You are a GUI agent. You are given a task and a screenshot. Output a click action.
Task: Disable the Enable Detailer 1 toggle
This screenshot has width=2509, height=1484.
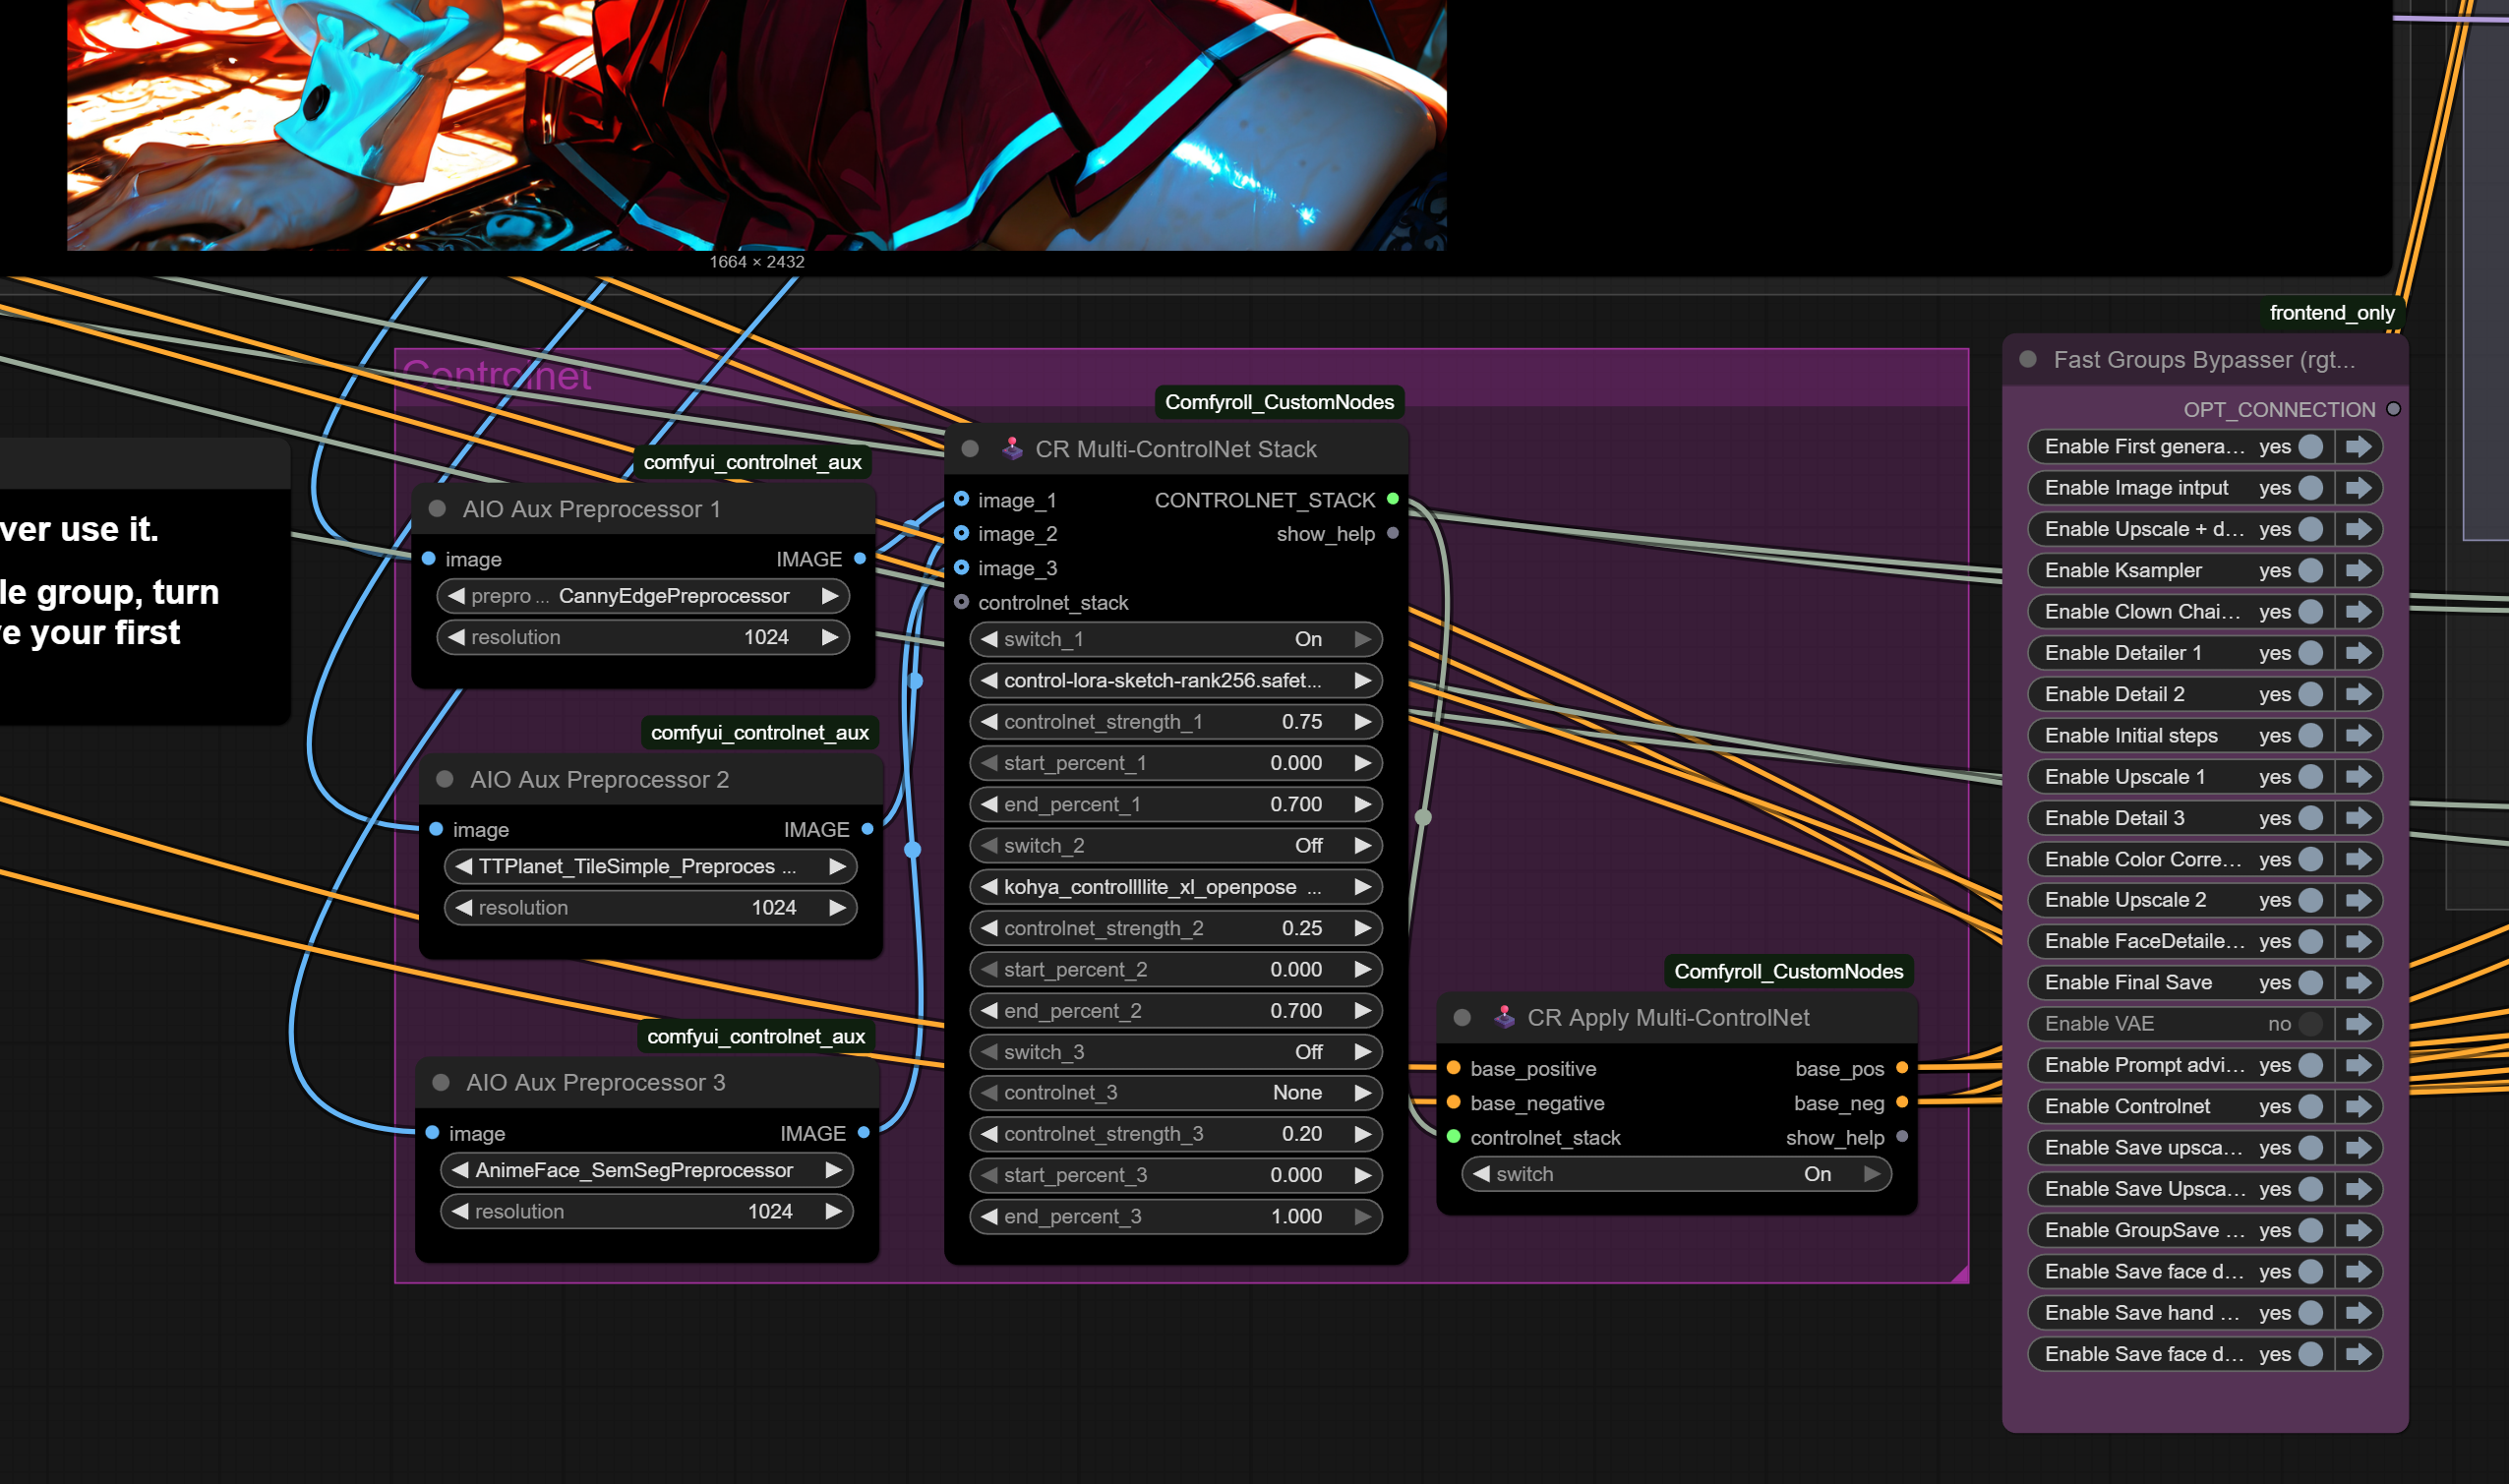pos(2310,653)
